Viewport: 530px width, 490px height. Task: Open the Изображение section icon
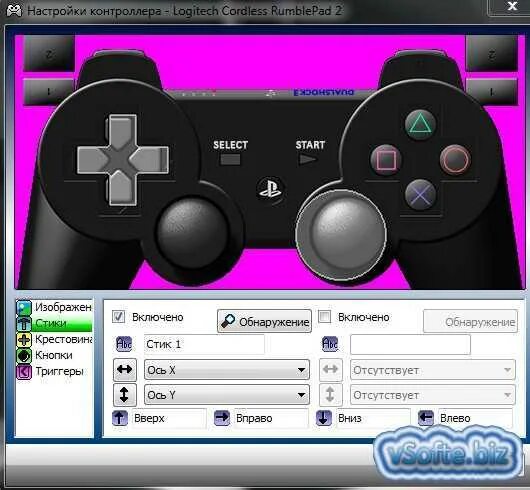(24, 308)
